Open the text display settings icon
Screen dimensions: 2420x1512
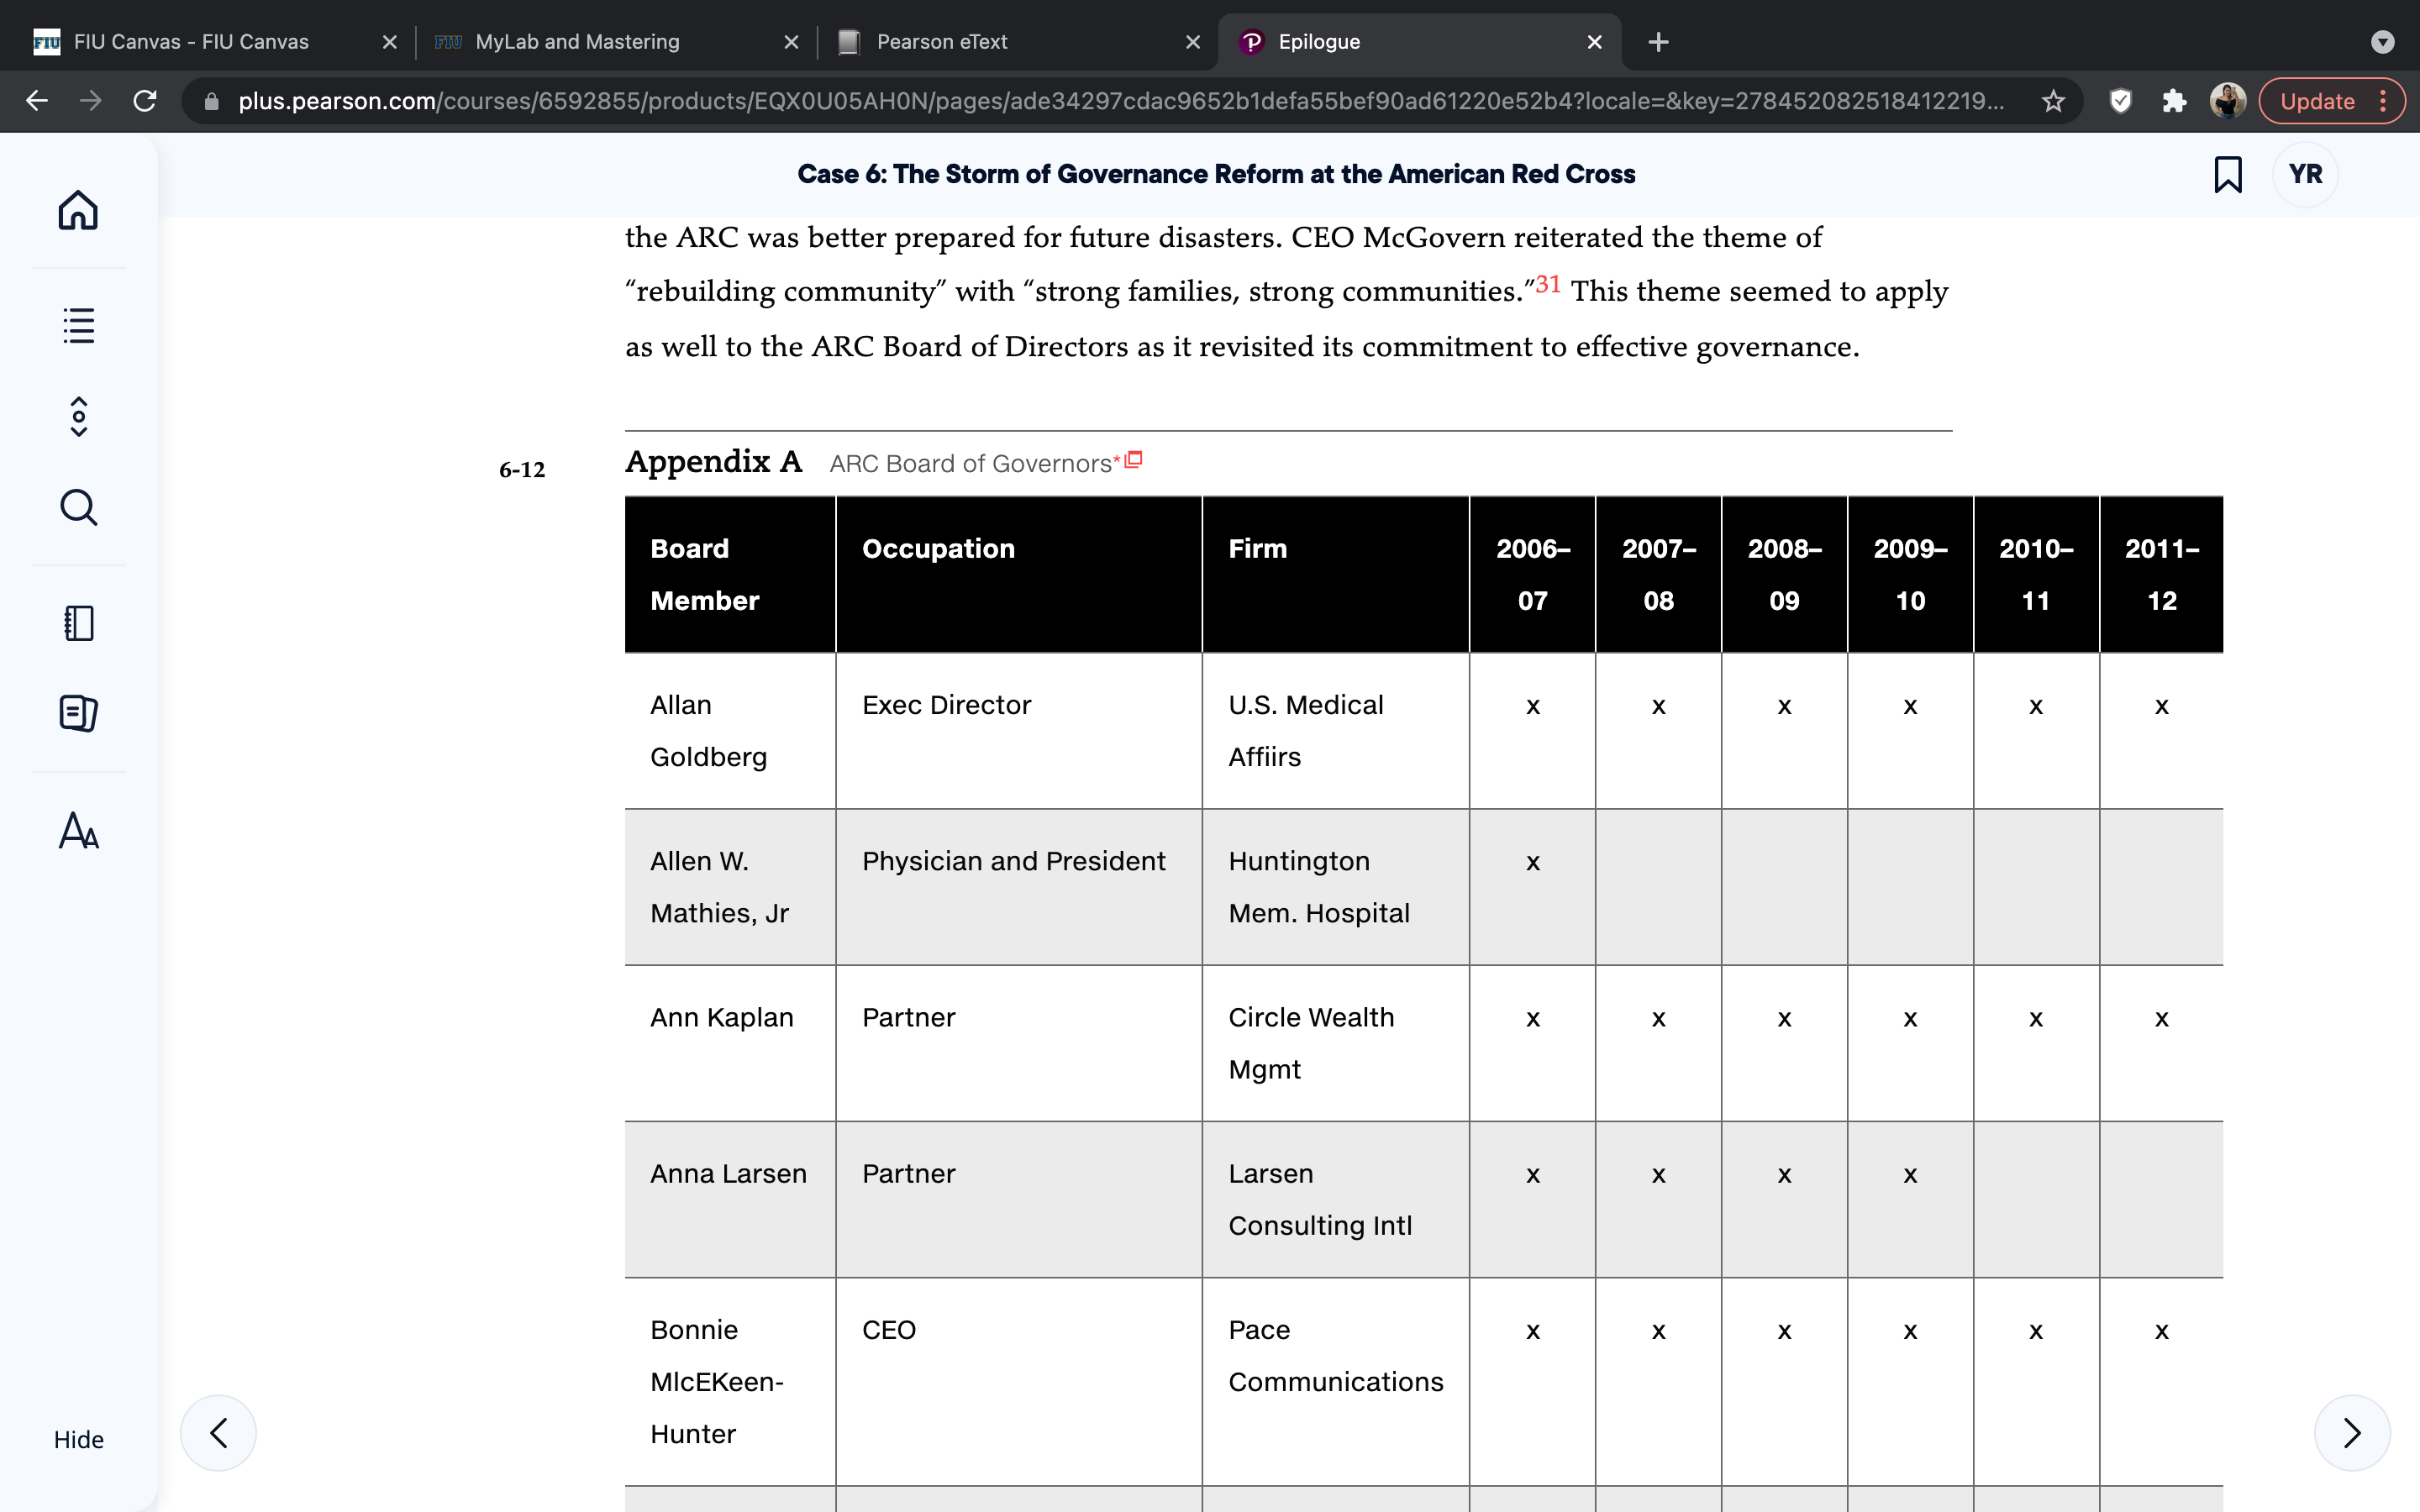(78, 830)
